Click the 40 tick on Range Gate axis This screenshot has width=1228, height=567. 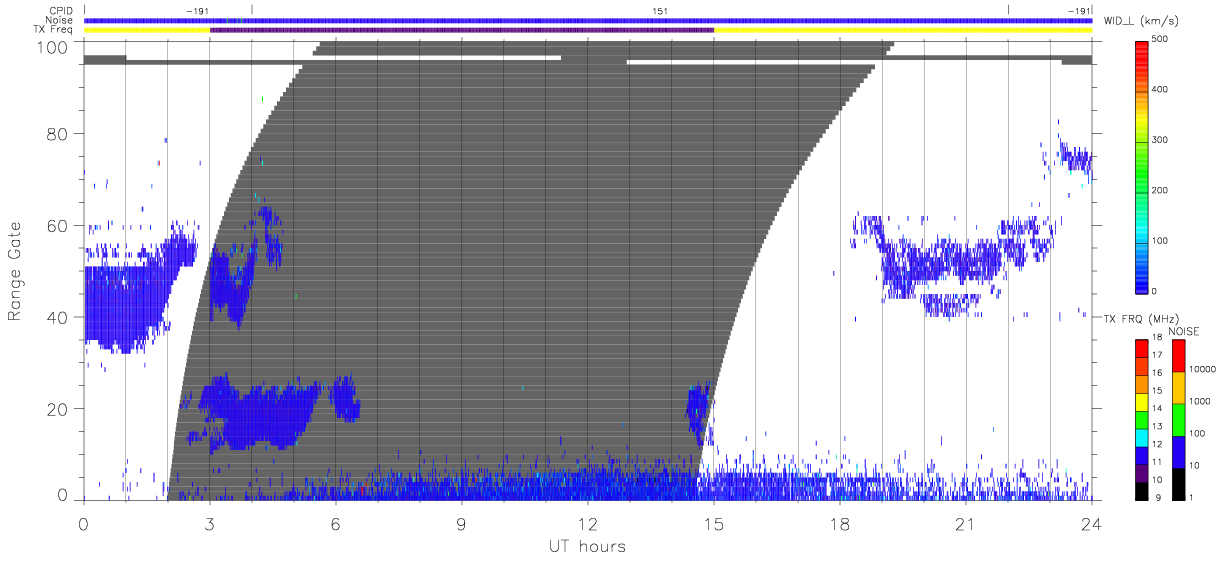click(x=59, y=317)
